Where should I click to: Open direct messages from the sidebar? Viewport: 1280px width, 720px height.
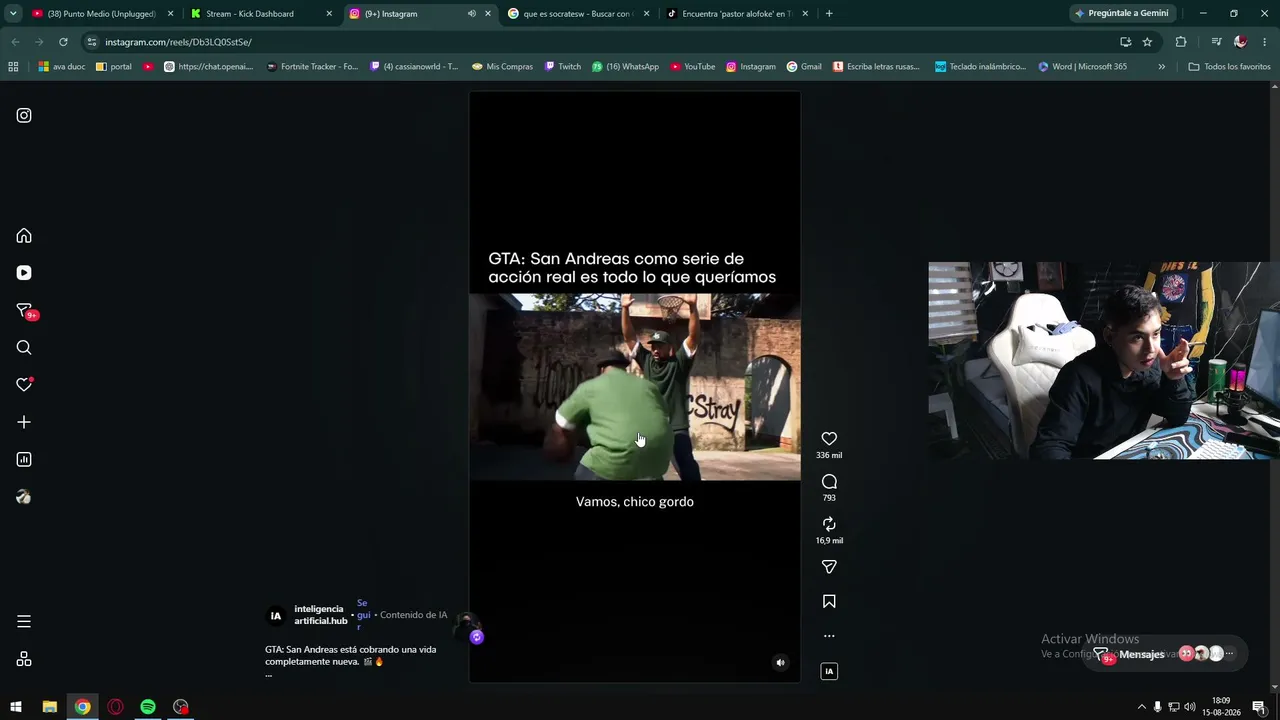(x=25, y=311)
